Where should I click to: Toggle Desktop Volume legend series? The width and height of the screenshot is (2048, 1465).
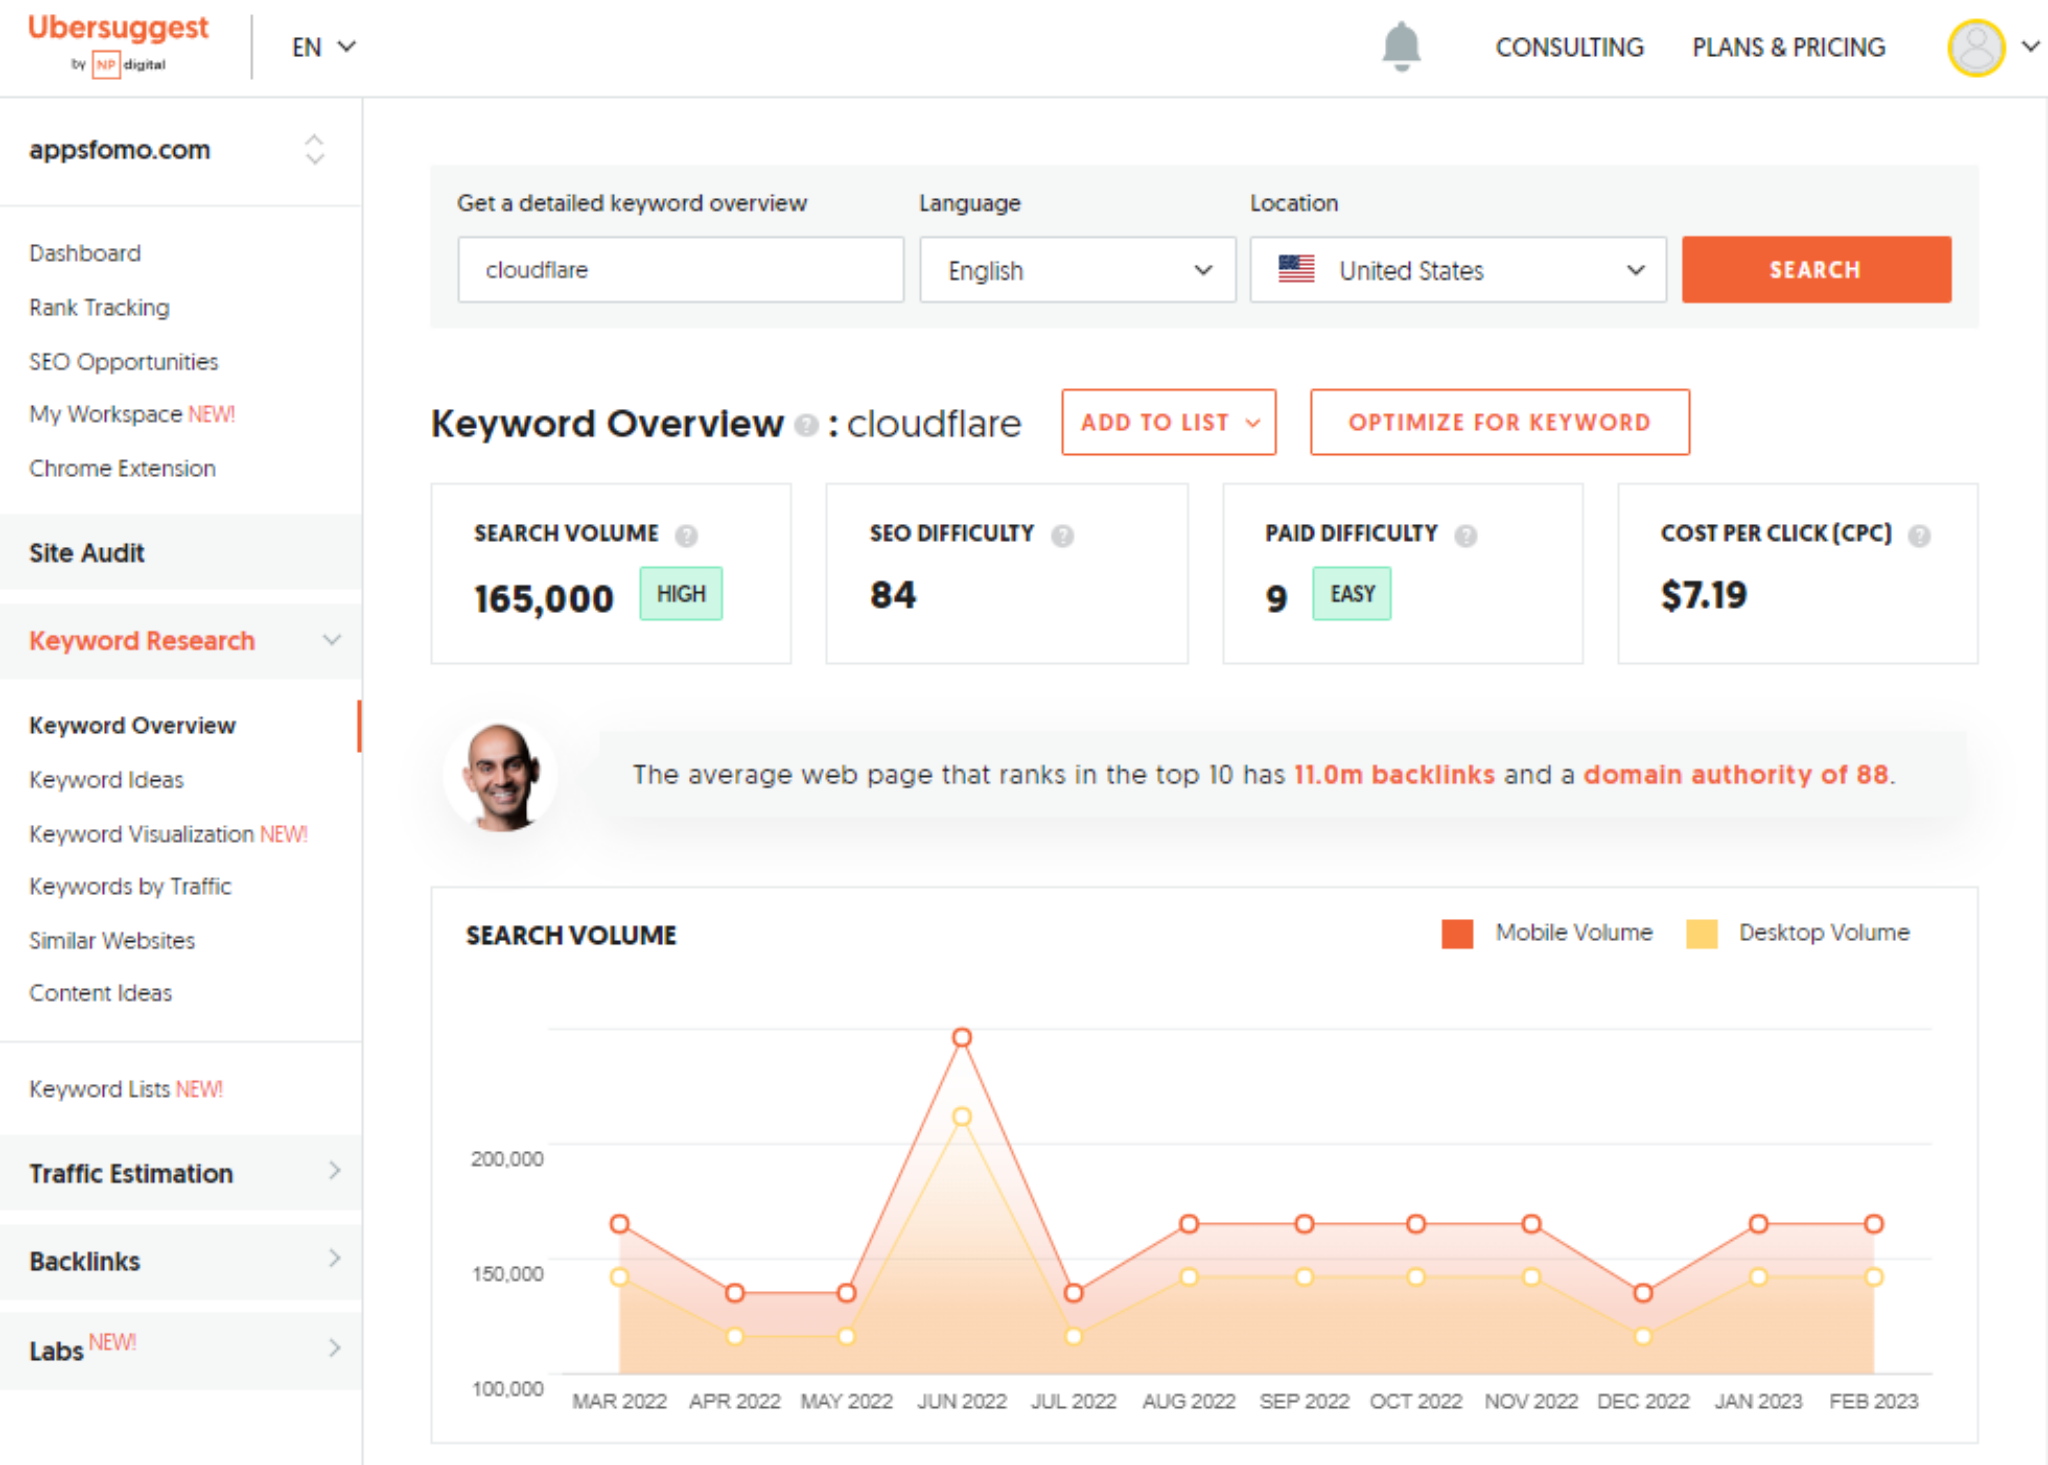pos(1798,933)
